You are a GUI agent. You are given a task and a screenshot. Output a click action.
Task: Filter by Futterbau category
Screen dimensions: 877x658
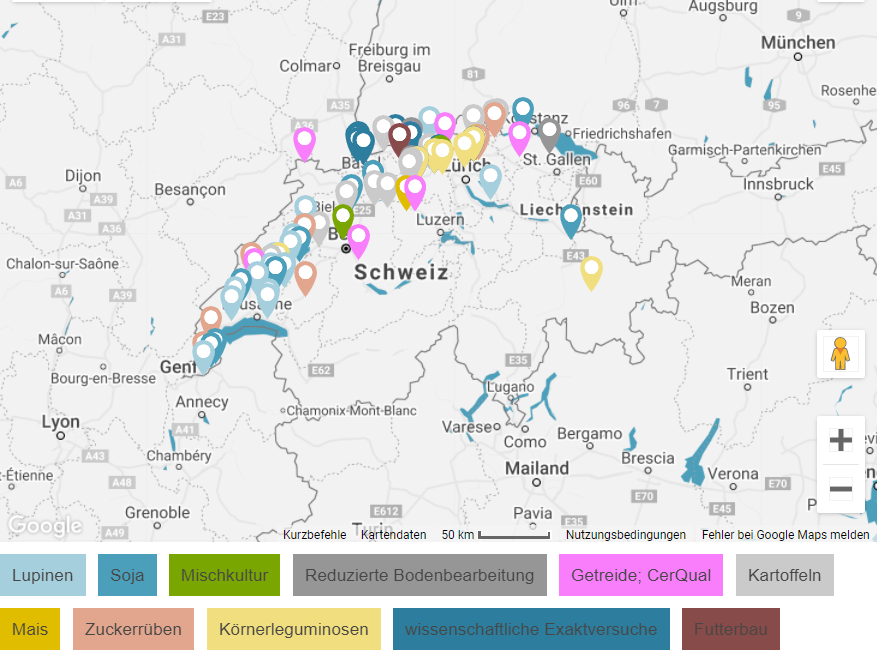[x=730, y=629]
